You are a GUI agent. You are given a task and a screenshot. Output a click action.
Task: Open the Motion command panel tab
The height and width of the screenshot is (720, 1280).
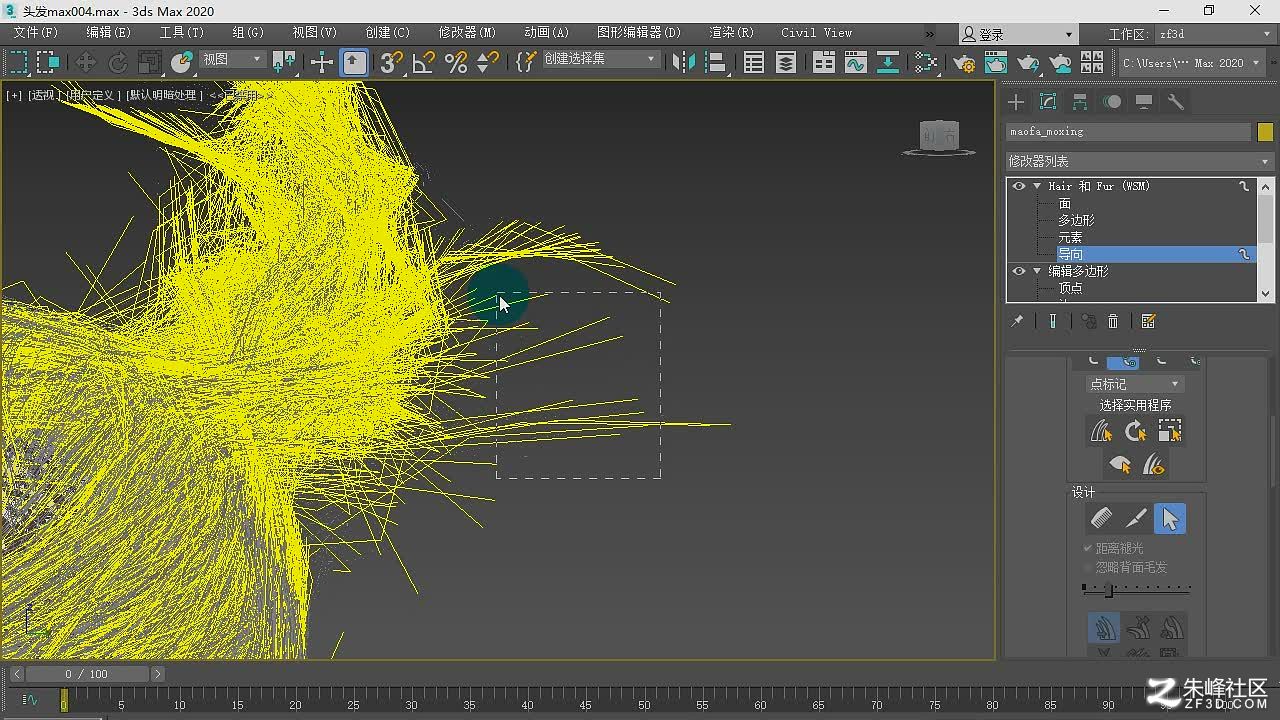coord(1112,102)
